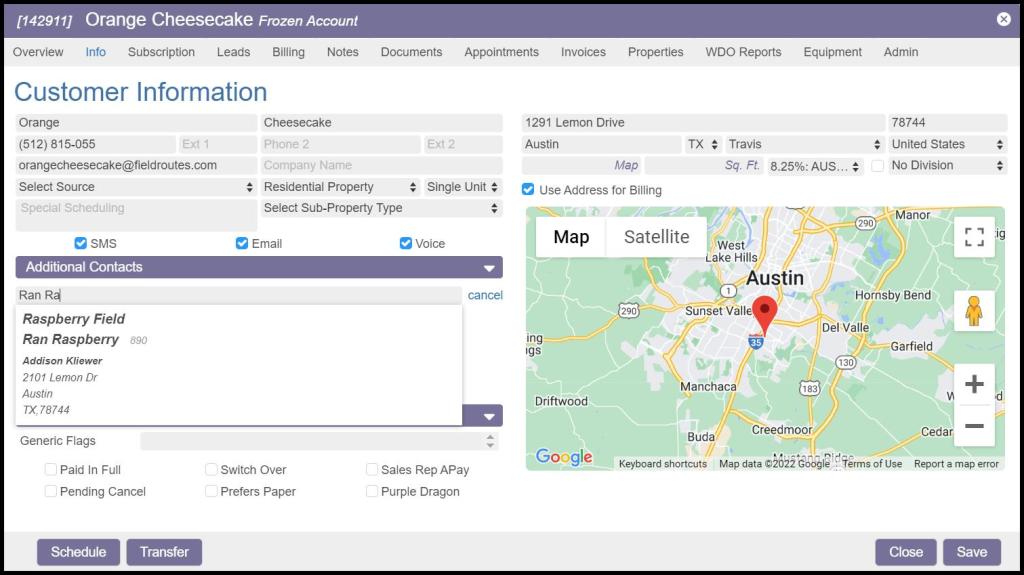Tick the Purple Dragon checkbox
Screen dimensions: 1024x575
[372, 492]
